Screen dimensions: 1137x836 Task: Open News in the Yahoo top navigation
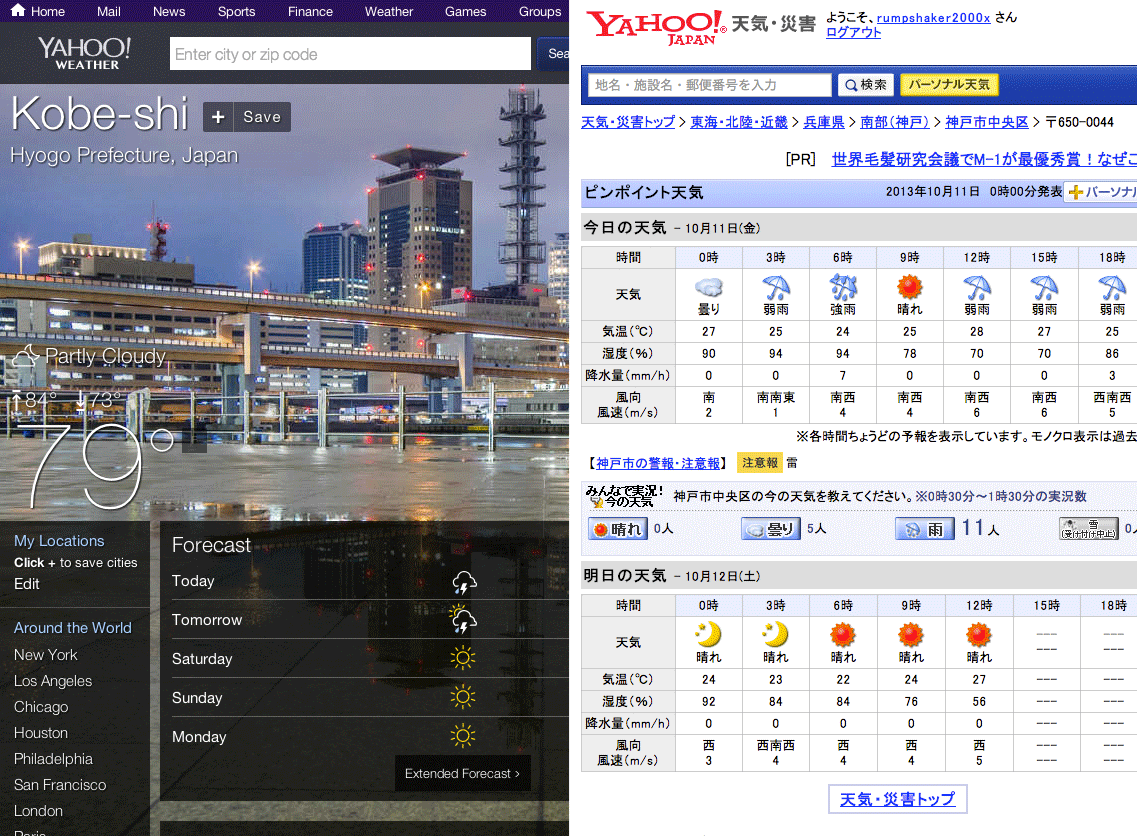(169, 12)
